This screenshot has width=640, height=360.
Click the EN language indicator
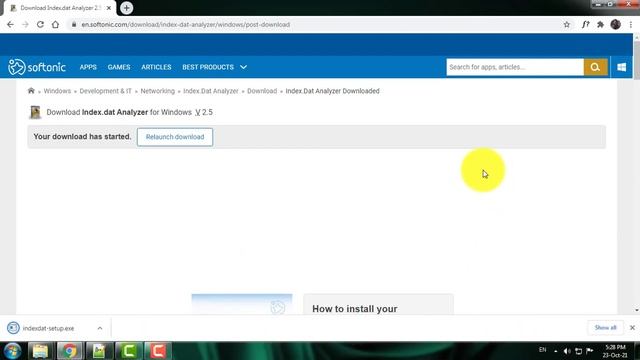pyautogui.click(x=542, y=350)
